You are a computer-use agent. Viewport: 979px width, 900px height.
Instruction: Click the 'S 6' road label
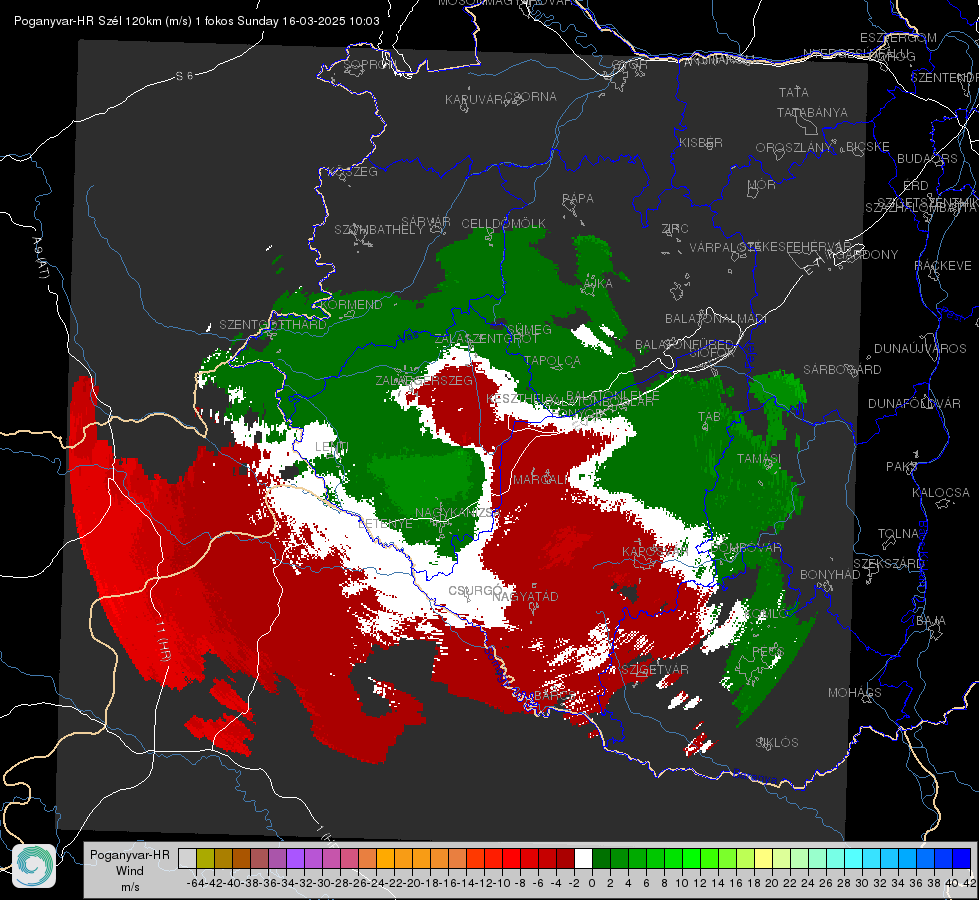[184, 76]
